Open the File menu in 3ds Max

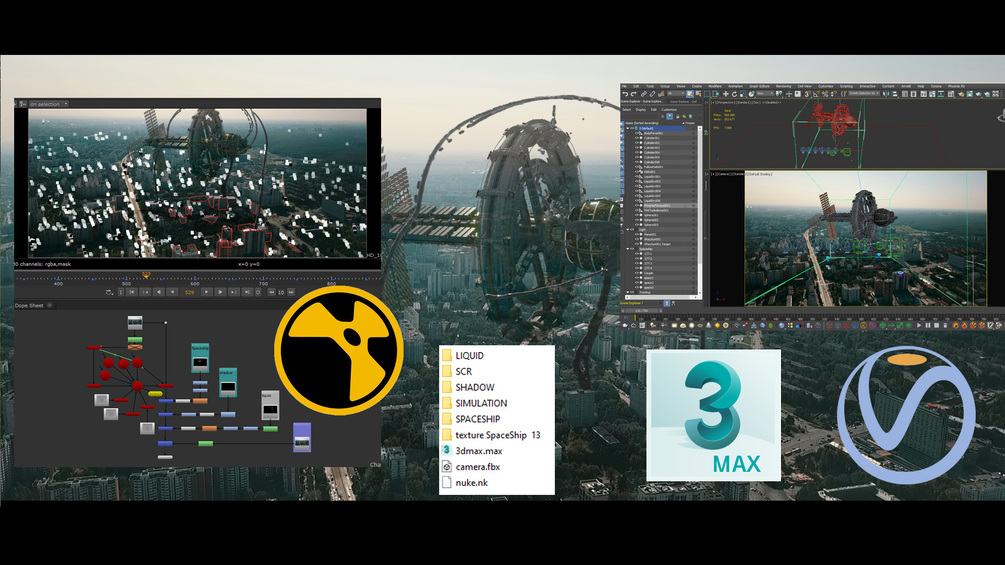[624, 86]
